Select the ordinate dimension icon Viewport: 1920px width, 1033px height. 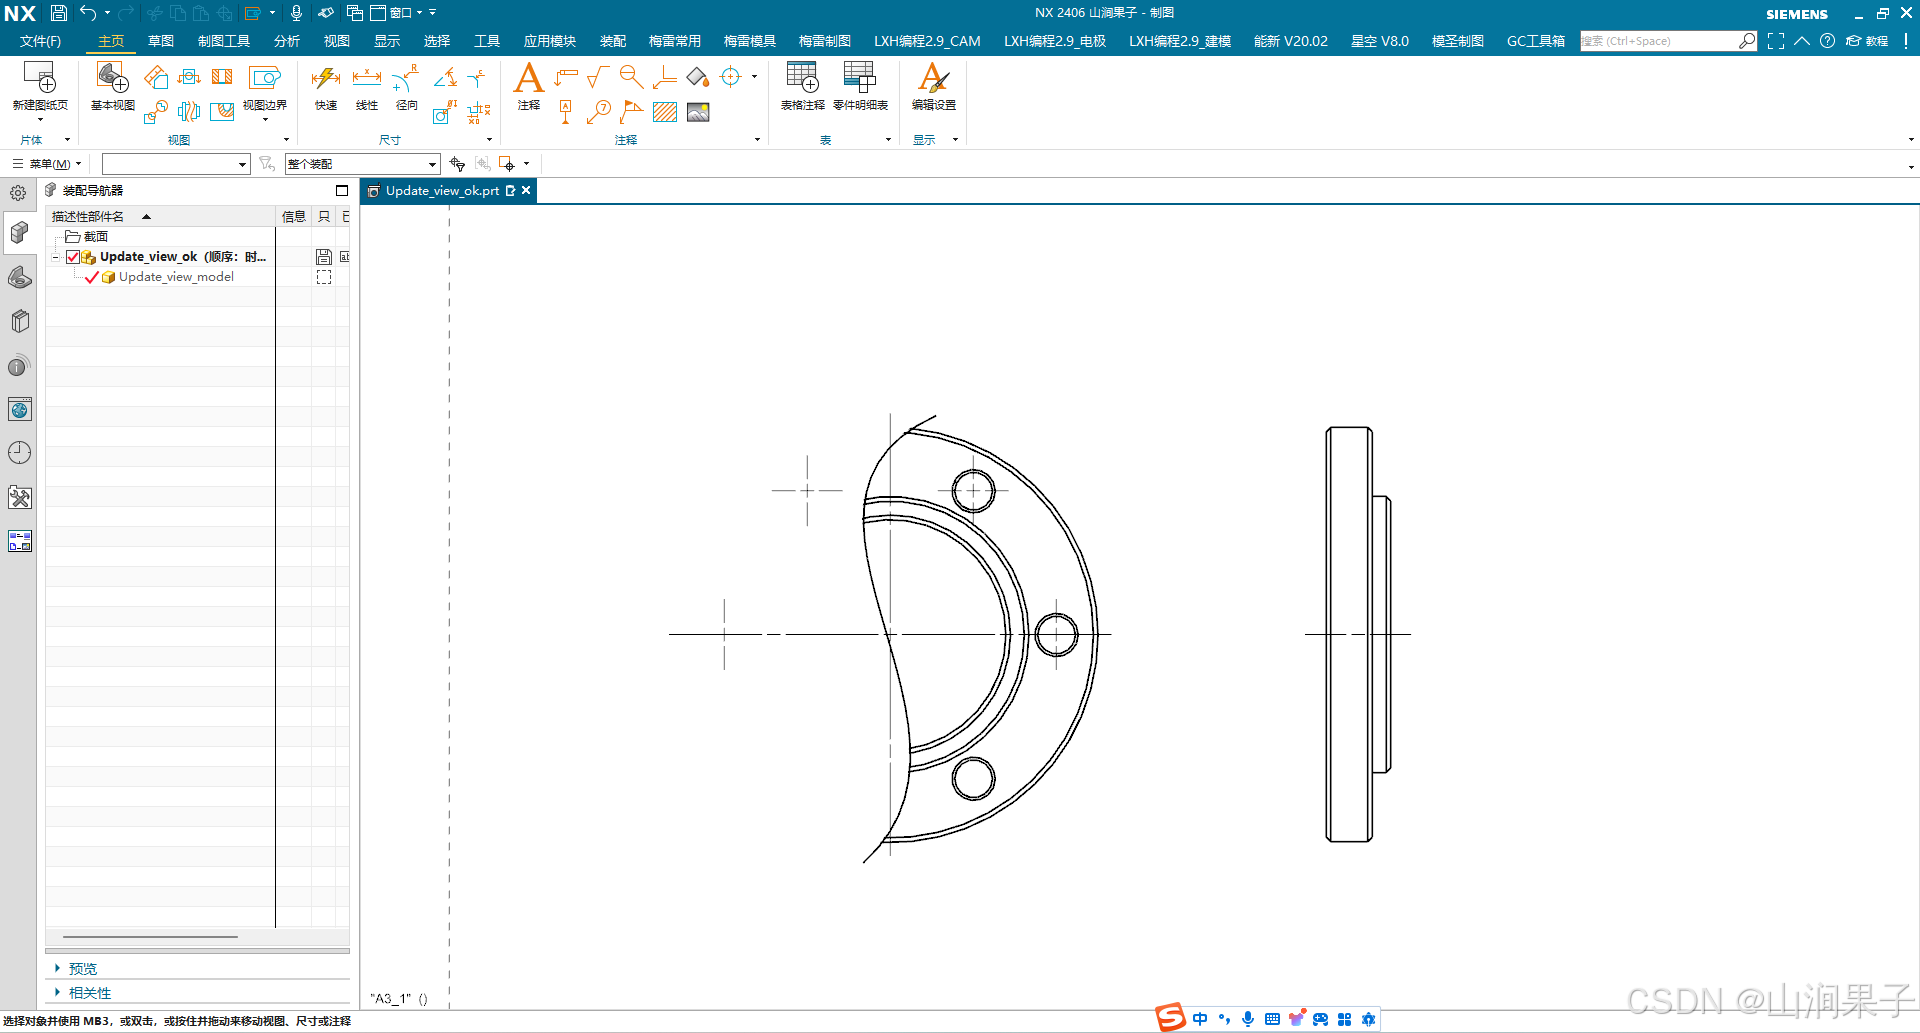(x=479, y=112)
